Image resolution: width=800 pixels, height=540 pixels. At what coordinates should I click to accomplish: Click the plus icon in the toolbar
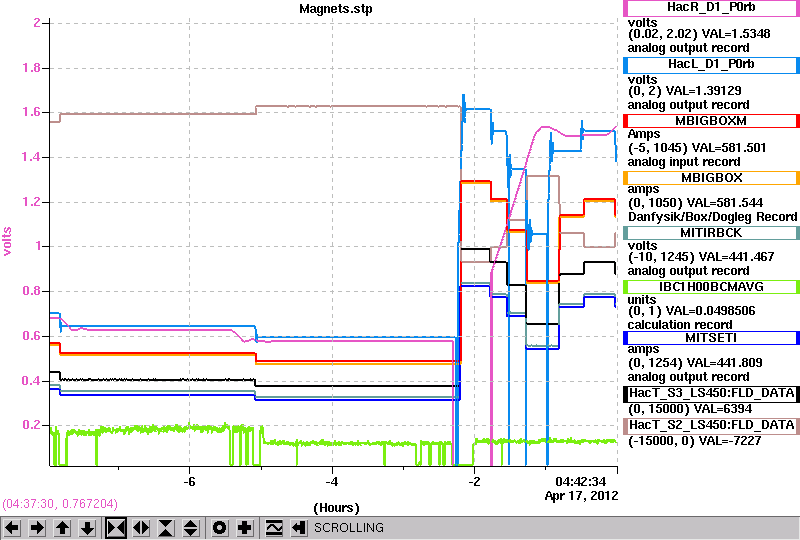[x=245, y=528]
